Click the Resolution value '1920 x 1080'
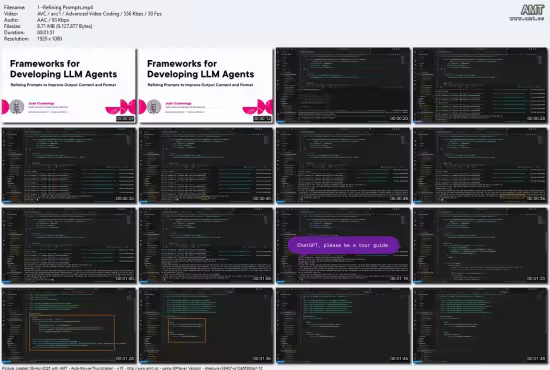The height and width of the screenshot is (370, 550). (x=49, y=39)
